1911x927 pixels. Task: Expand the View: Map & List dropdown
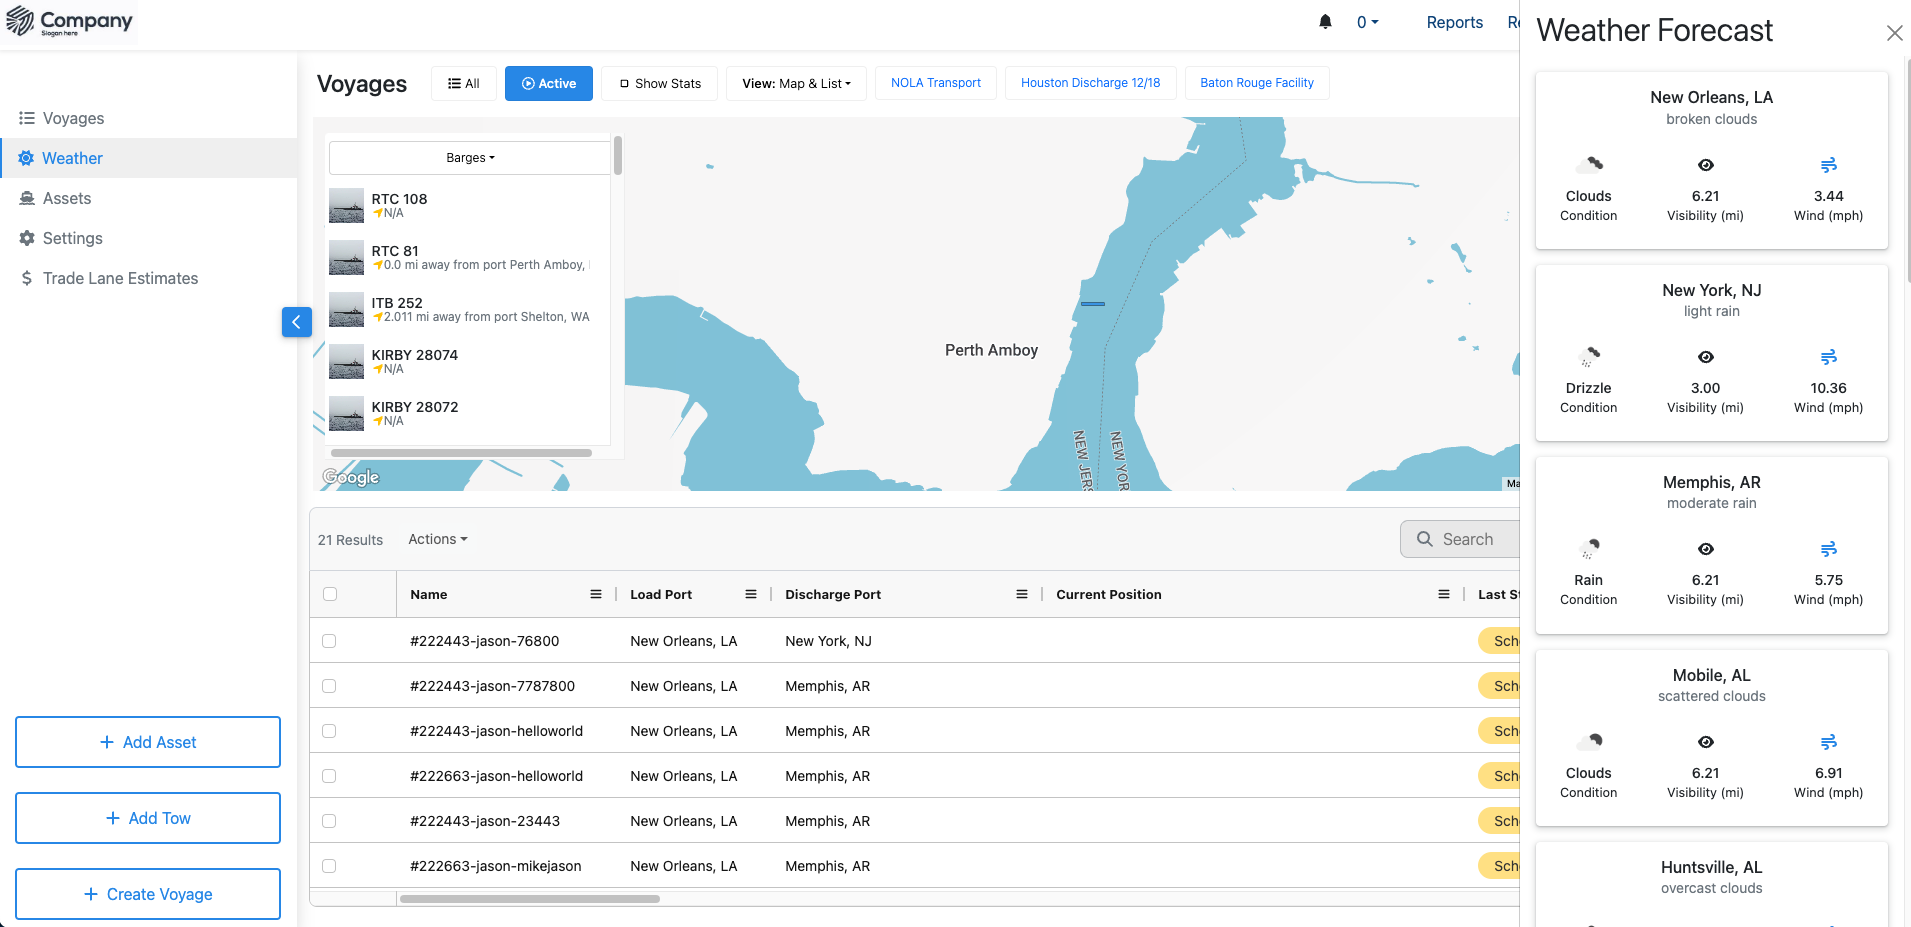[796, 84]
